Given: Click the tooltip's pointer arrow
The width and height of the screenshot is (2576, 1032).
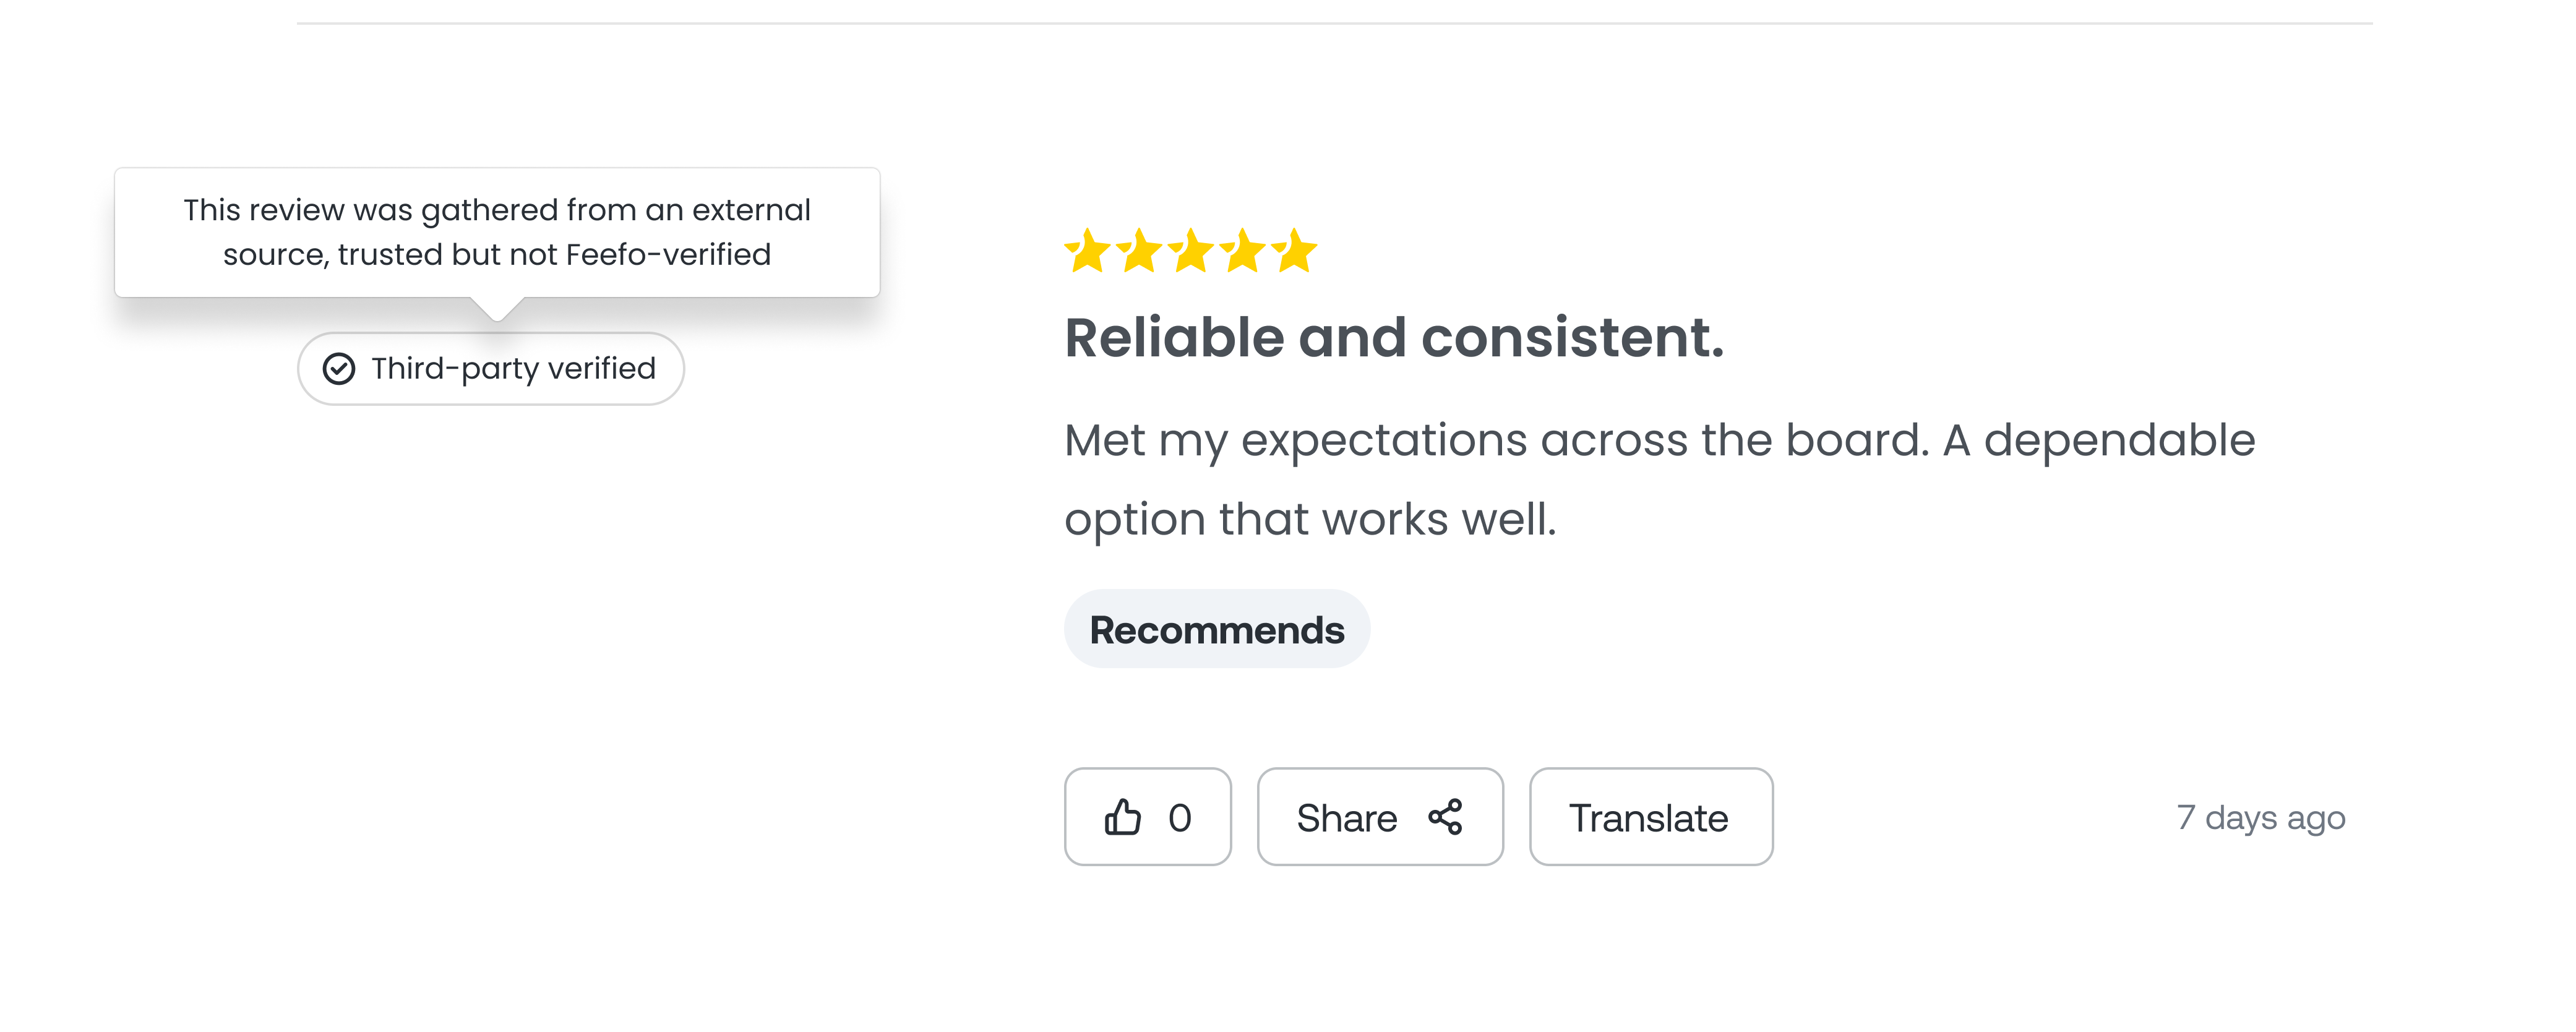Looking at the screenshot, I should pyautogui.click(x=497, y=309).
